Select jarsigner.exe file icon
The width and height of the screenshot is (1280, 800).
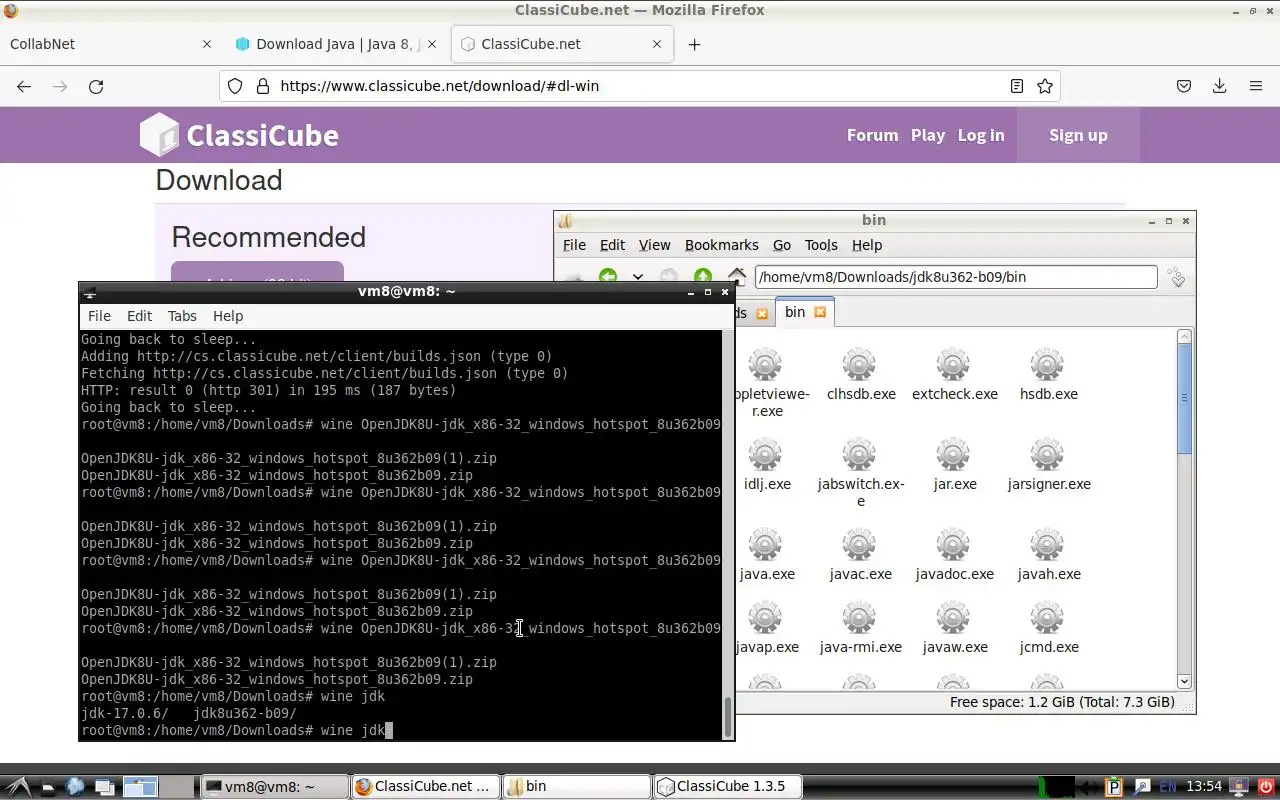click(1048, 465)
